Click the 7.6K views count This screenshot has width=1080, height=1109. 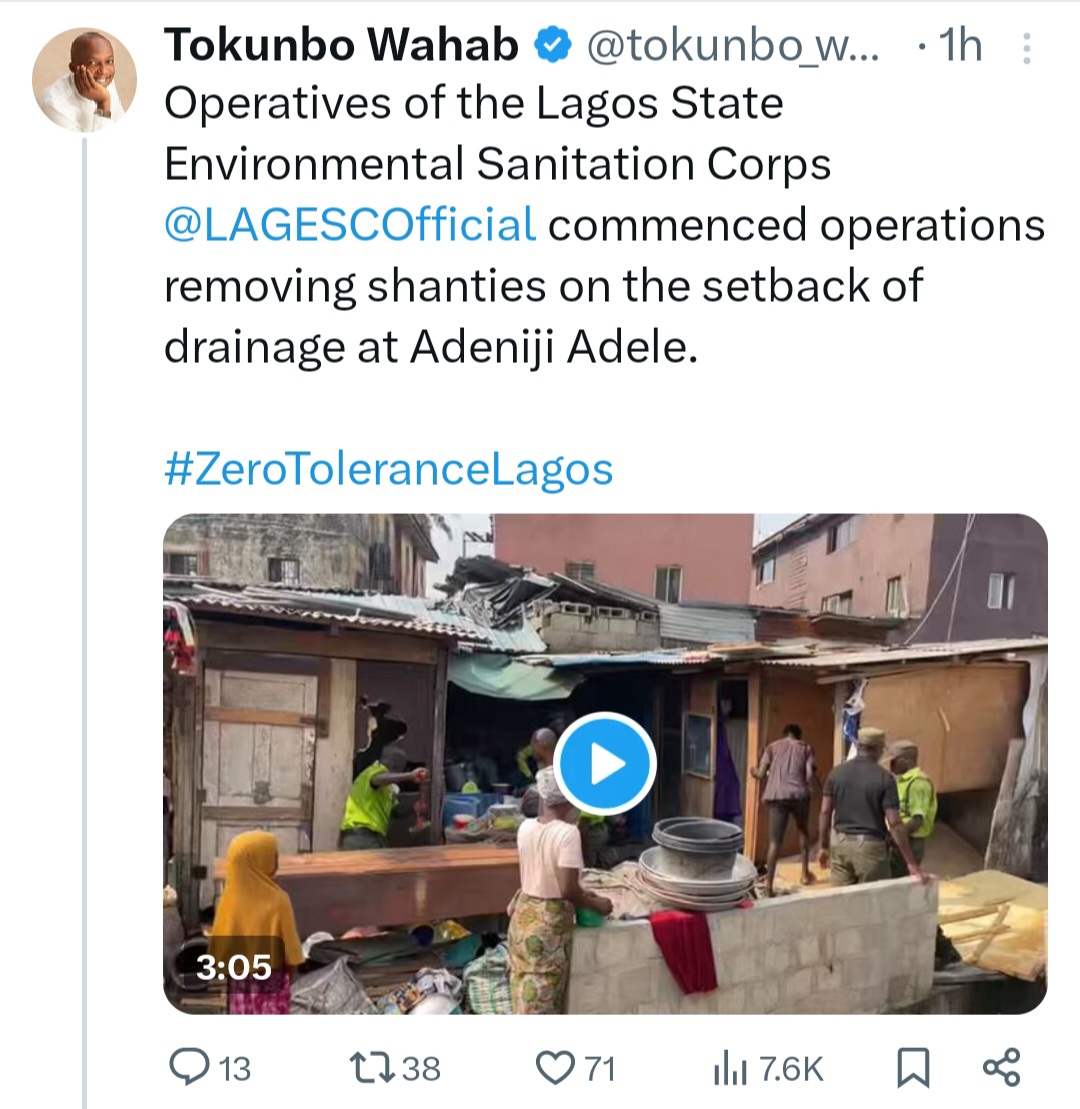[x=789, y=1069]
